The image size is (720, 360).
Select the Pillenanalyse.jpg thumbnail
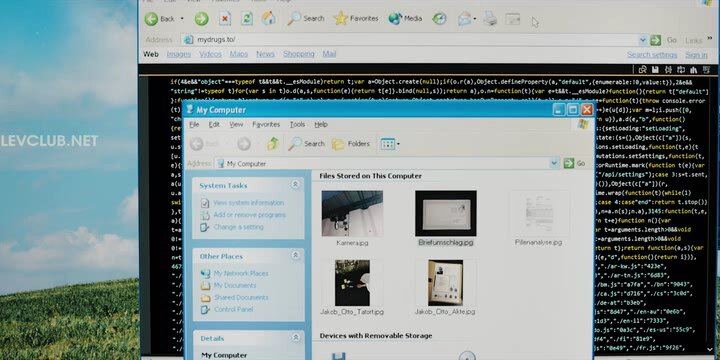(x=538, y=213)
